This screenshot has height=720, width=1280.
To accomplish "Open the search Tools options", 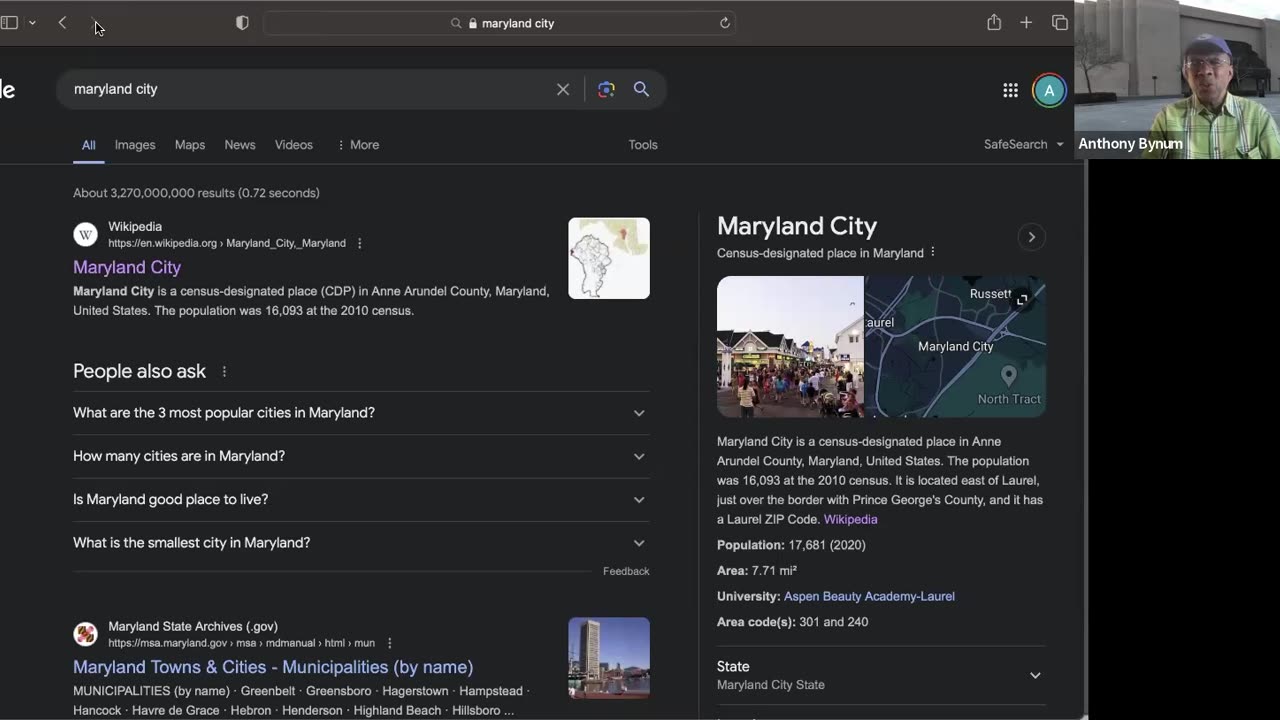I will pos(643,145).
